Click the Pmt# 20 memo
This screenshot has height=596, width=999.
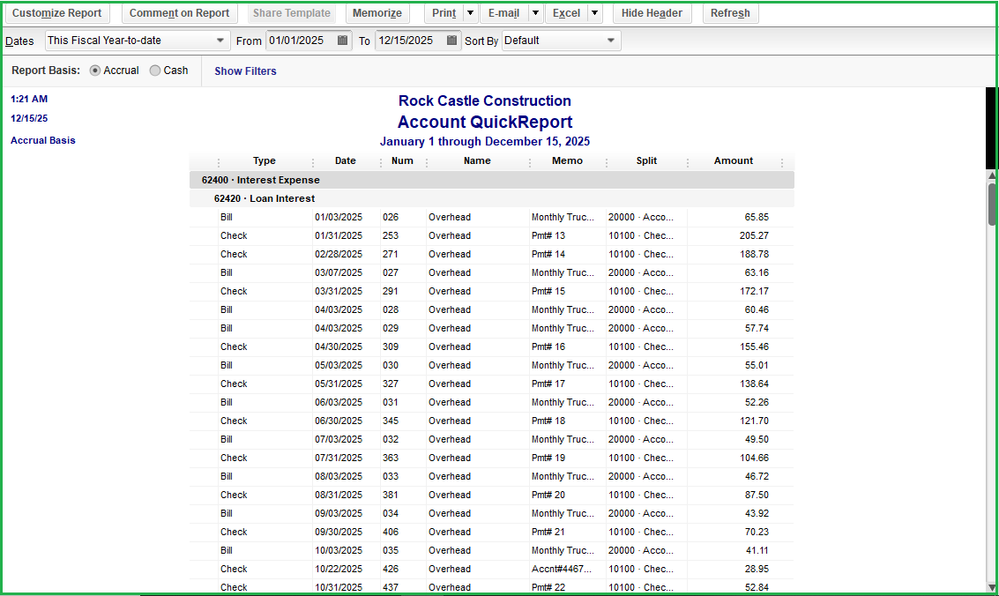549,494
